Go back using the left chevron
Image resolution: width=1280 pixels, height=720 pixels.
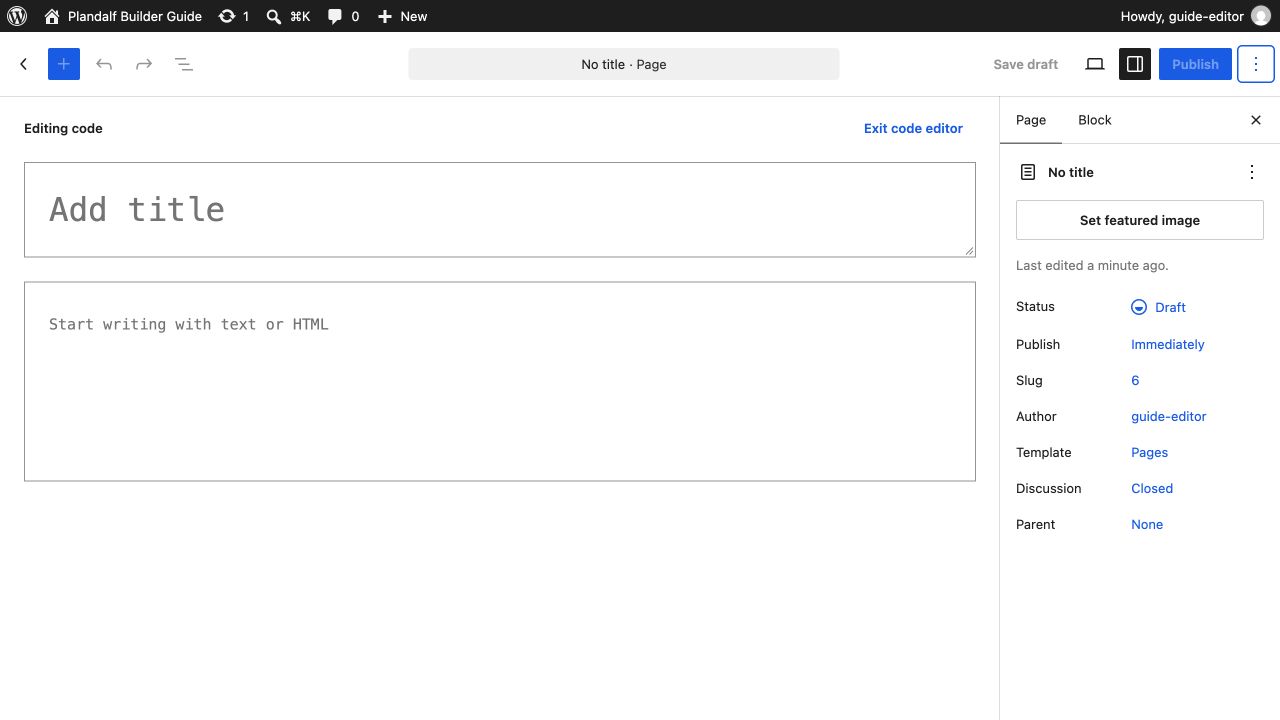pos(24,64)
